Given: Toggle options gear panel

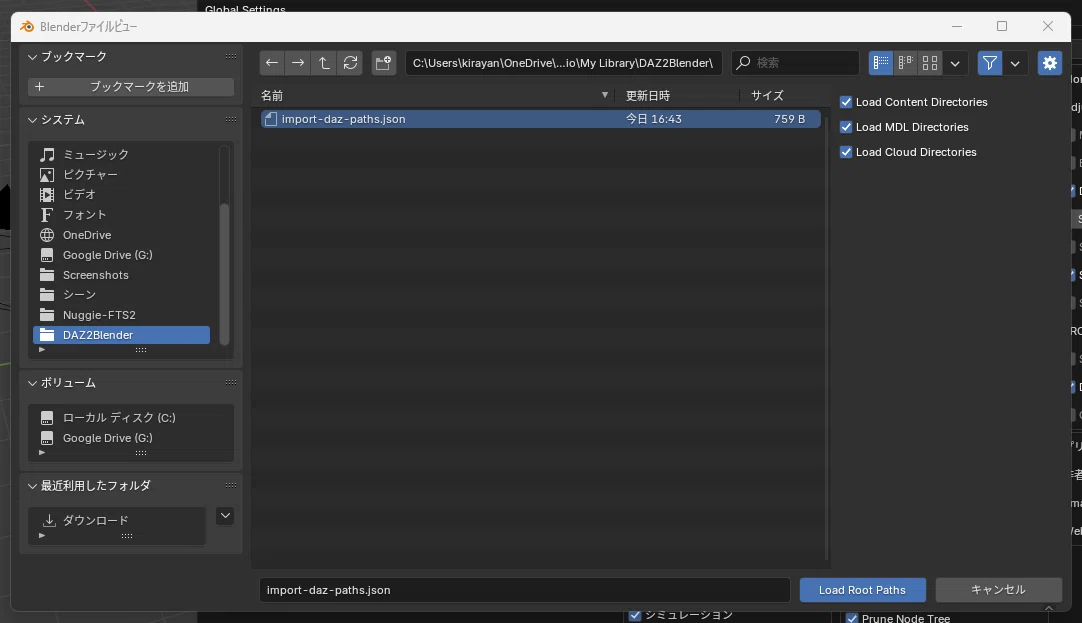Looking at the screenshot, I should pyautogui.click(x=1050, y=63).
